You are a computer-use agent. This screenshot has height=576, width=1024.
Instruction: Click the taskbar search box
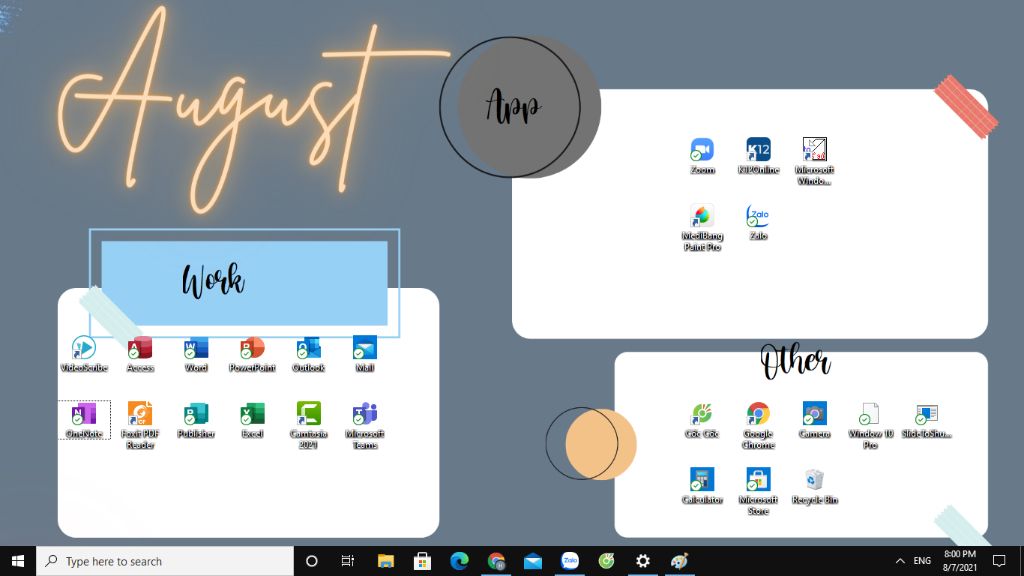pos(165,561)
